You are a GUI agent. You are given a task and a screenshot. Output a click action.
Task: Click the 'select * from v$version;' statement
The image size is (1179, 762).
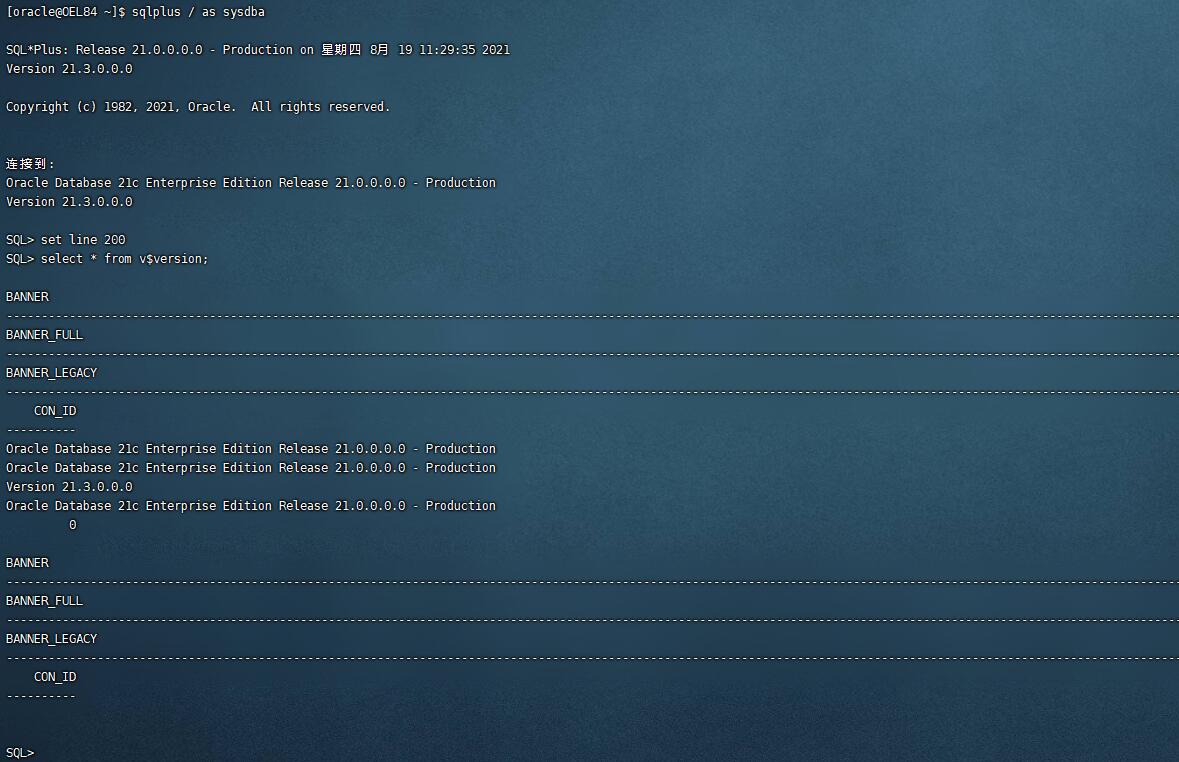(124, 259)
